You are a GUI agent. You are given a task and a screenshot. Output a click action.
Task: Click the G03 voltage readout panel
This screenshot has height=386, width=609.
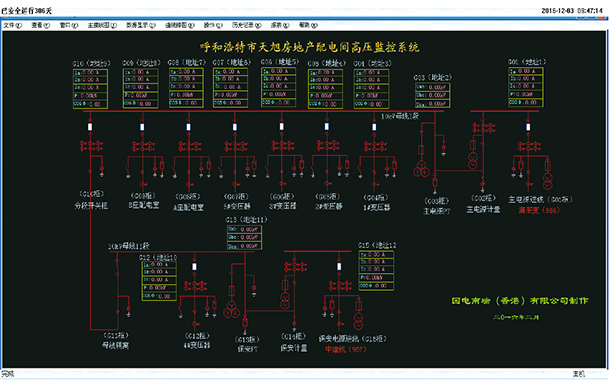click(432, 95)
